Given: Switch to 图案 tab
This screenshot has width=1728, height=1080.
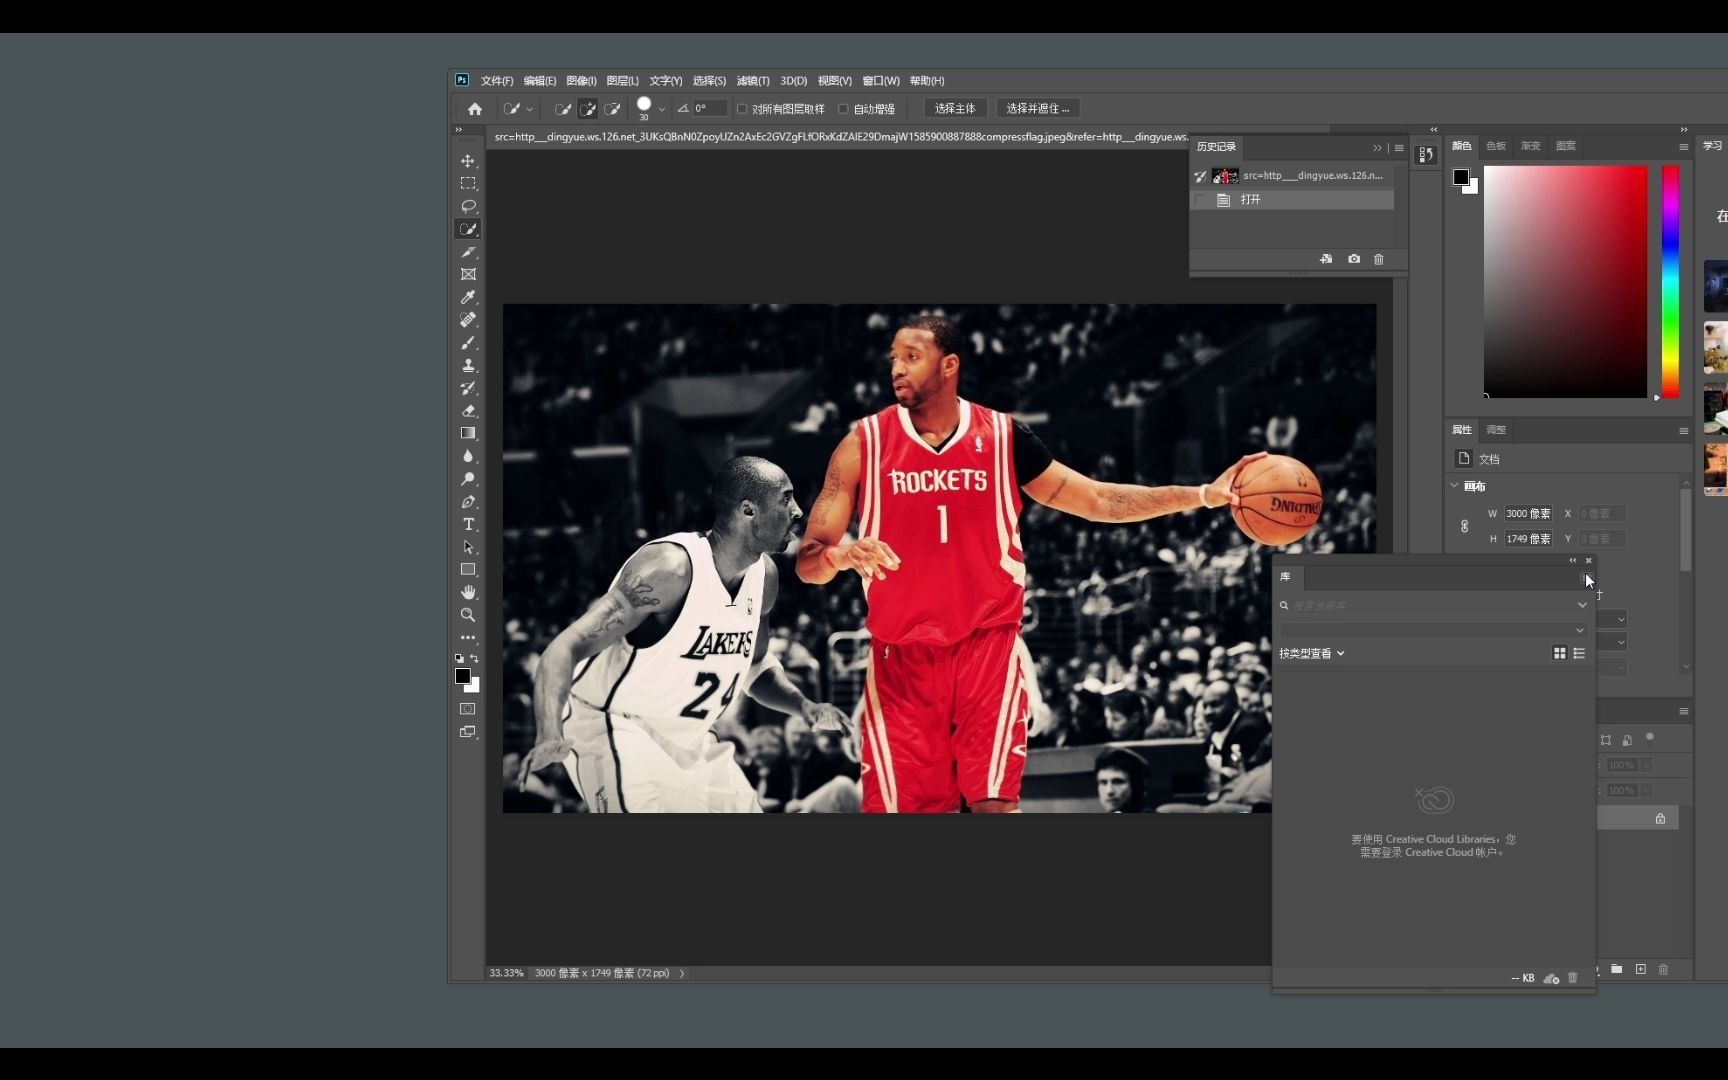Looking at the screenshot, I should pyautogui.click(x=1566, y=146).
